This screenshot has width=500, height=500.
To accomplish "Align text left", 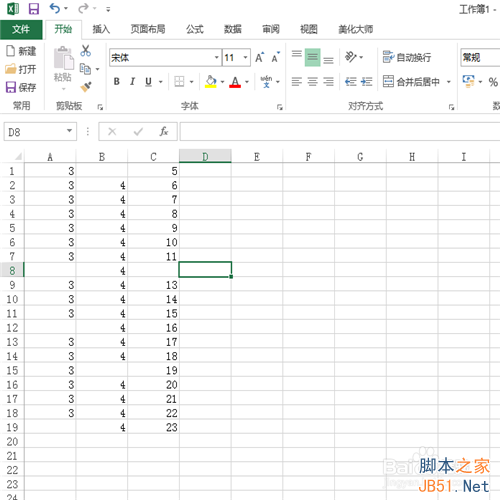I will click(x=297, y=82).
